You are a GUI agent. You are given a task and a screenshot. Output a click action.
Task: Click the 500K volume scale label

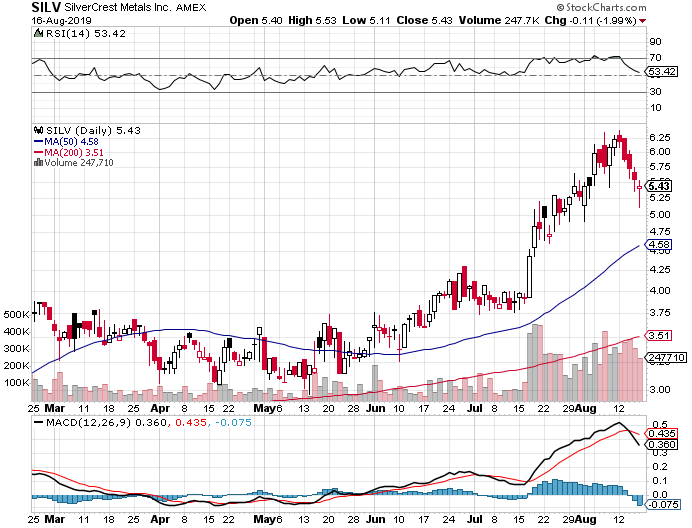coord(16,315)
